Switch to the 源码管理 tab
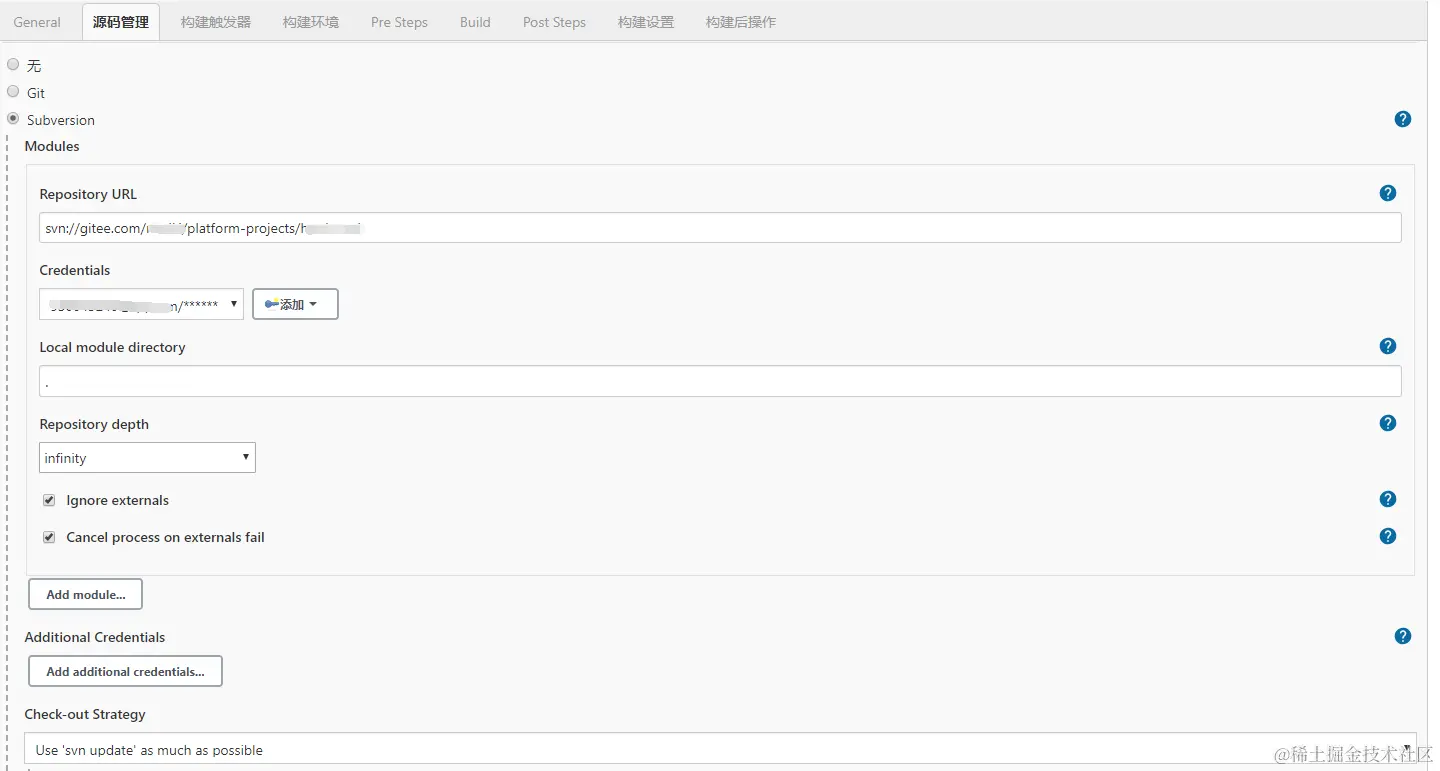Screen dimensions: 1440x771 coord(121,21)
